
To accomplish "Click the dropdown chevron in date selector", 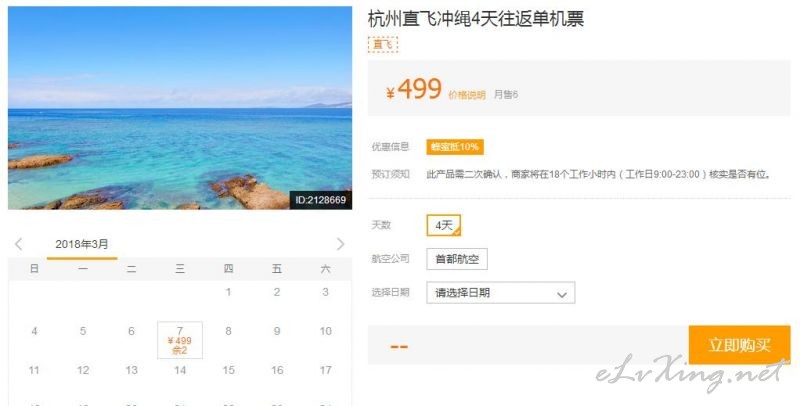I will (562, 294).
